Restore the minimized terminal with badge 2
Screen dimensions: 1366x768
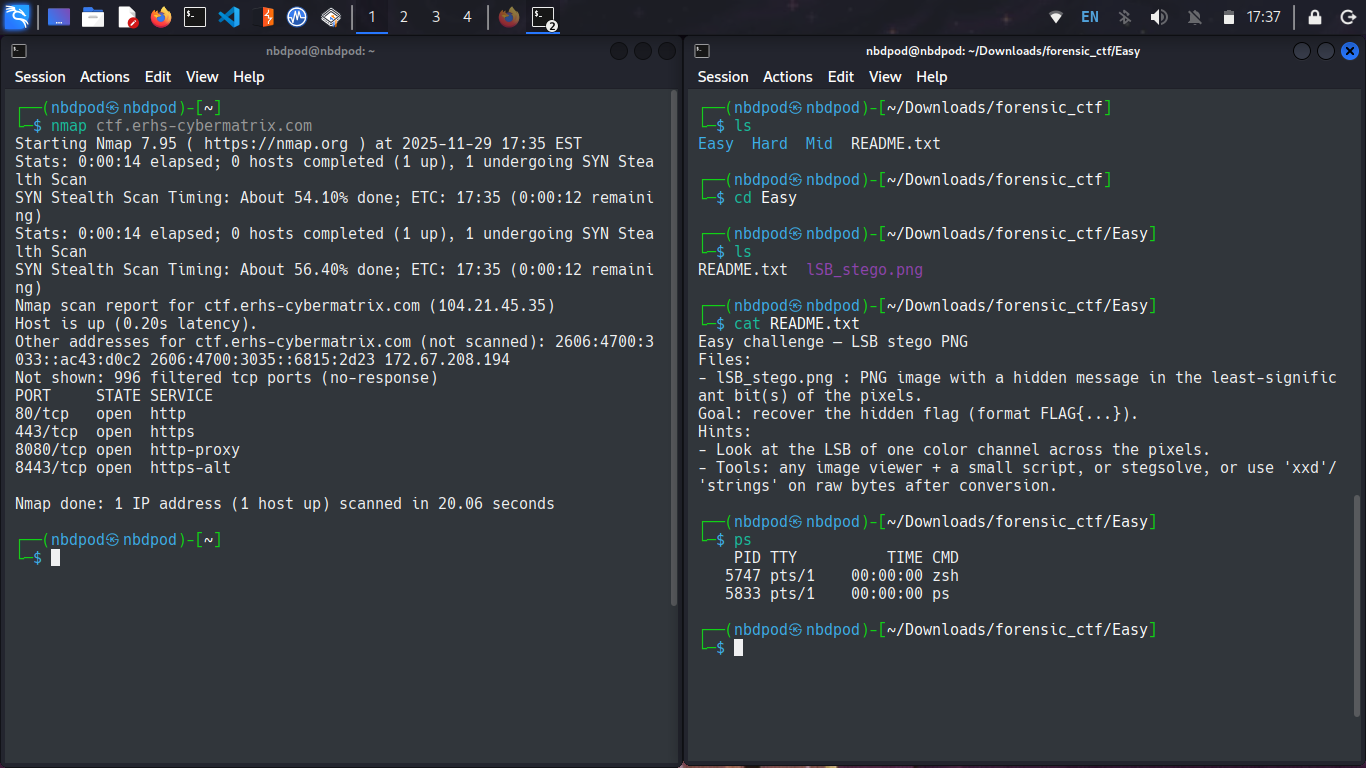543,17
